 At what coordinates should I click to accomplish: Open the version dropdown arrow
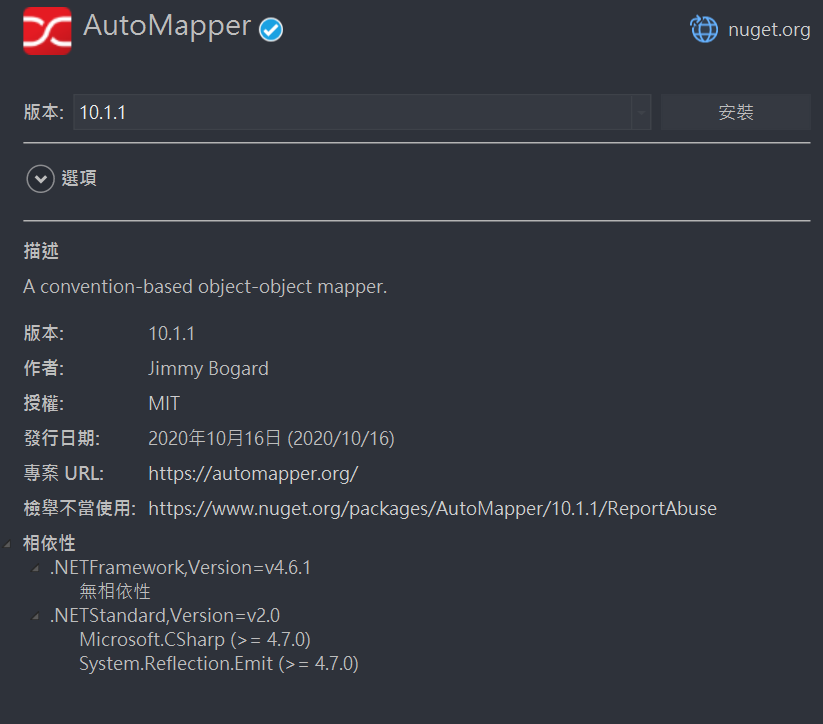pos(641,112)
